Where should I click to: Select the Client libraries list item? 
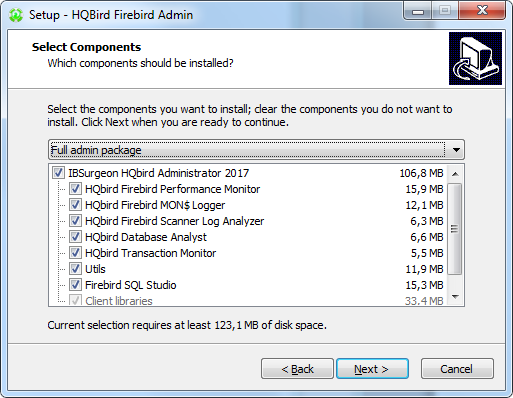pyautogui.click(x=119, y=301)
